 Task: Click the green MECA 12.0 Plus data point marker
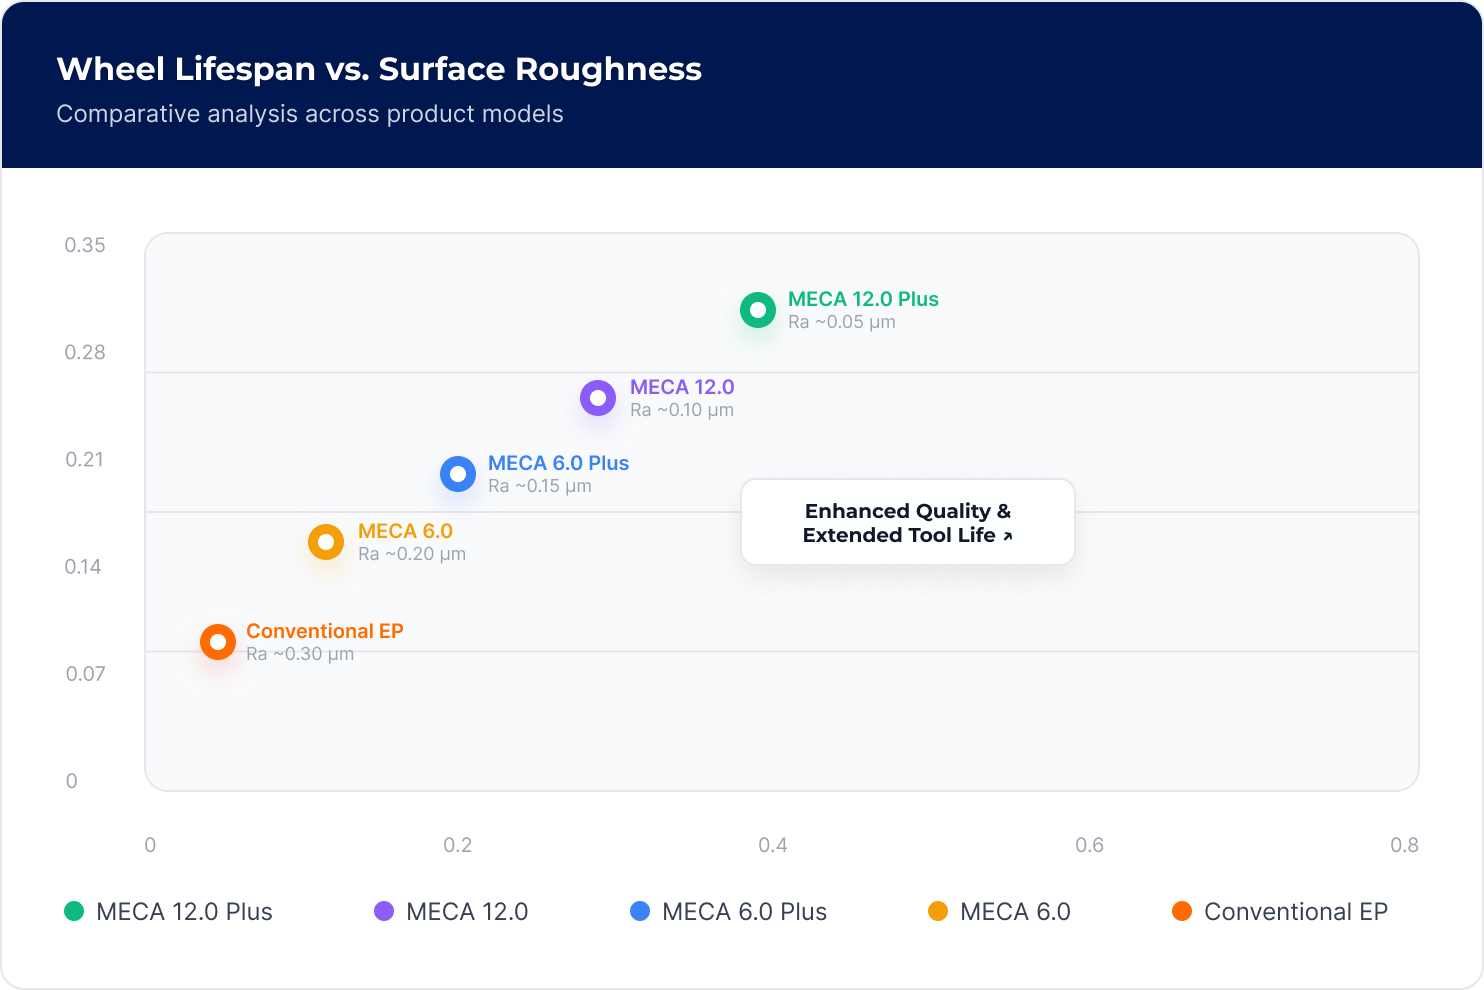click(x=758, y=310)
